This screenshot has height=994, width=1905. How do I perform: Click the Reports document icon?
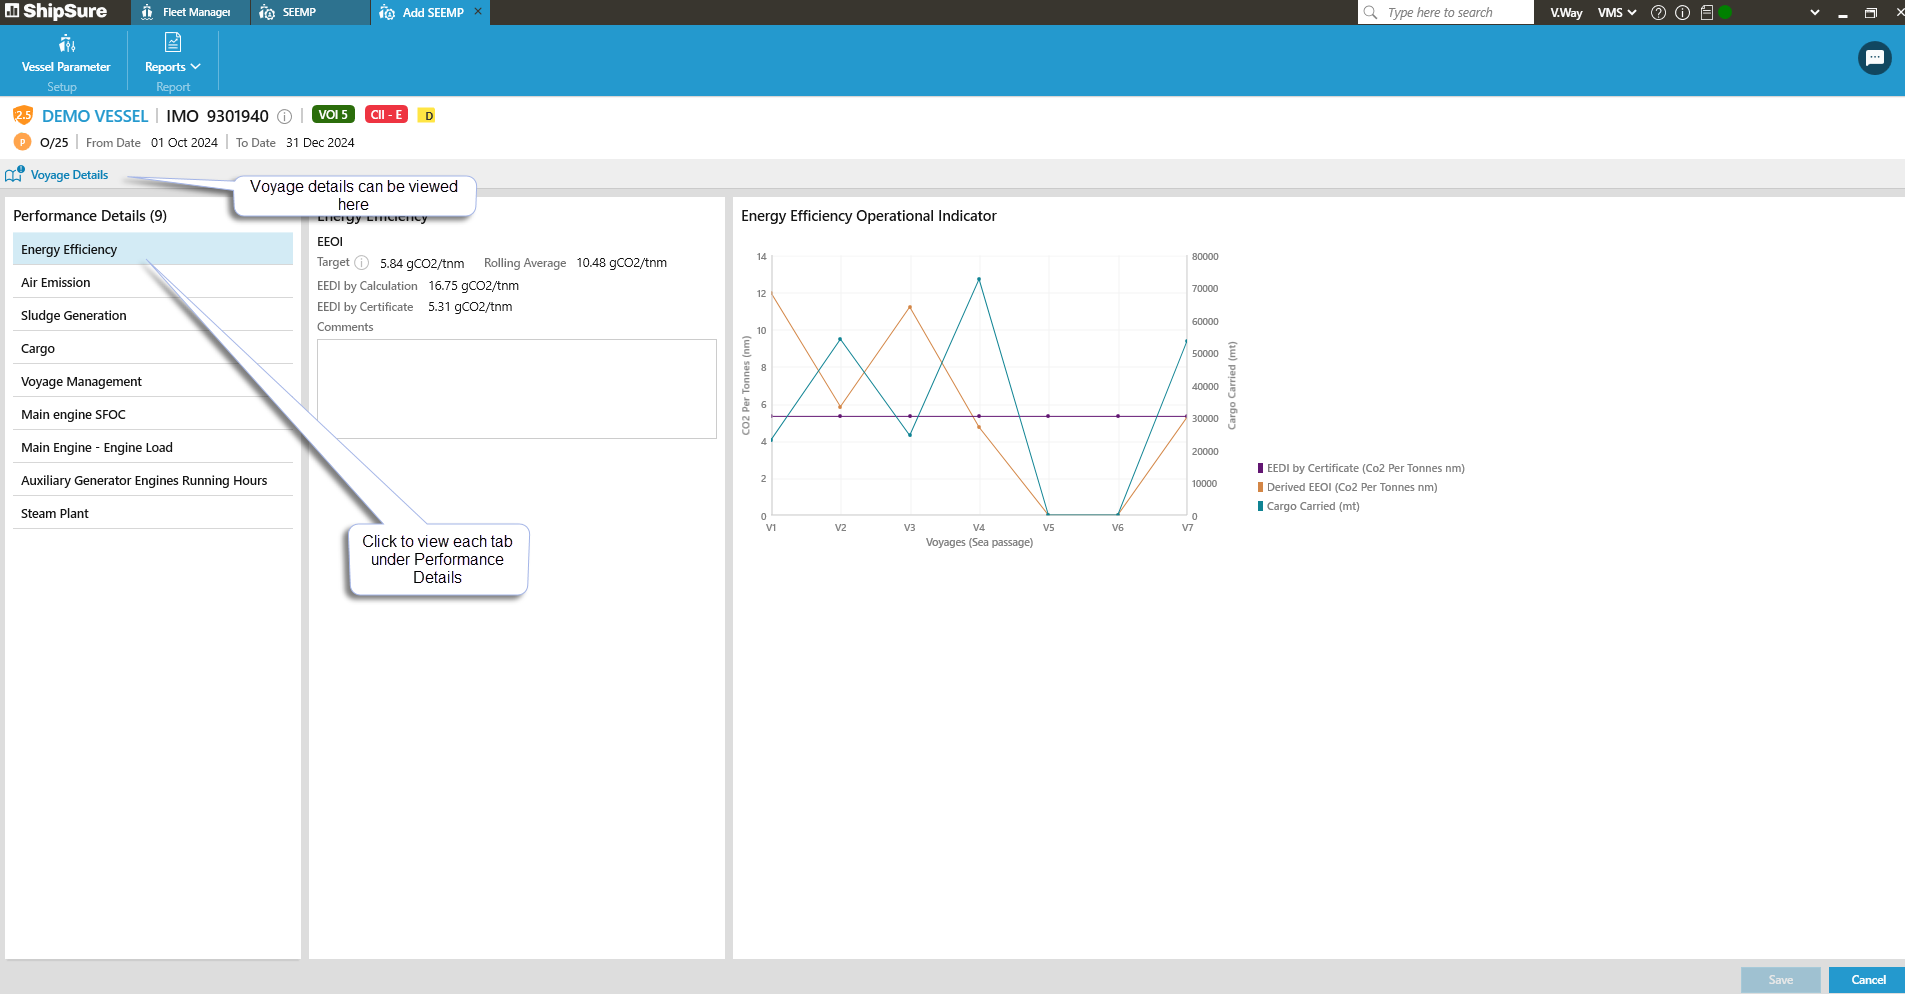173,42
